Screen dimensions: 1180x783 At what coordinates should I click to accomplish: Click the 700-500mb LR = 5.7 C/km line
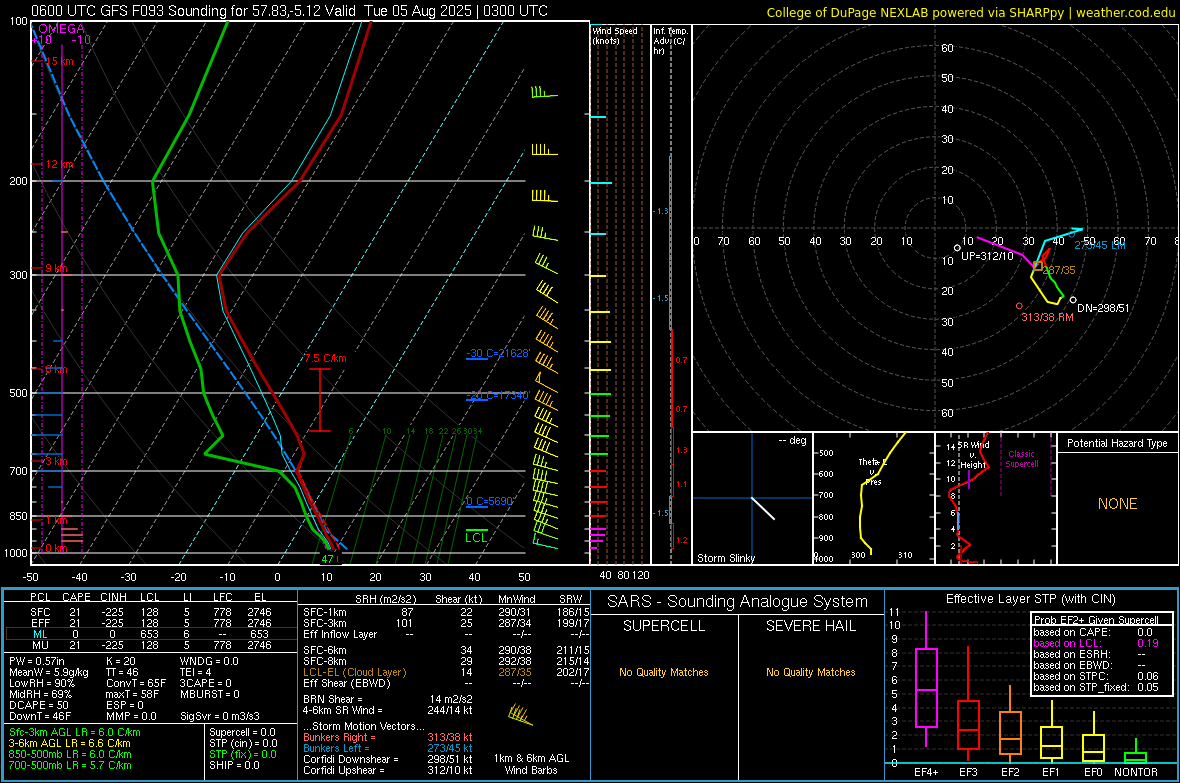tap(70, 765)
